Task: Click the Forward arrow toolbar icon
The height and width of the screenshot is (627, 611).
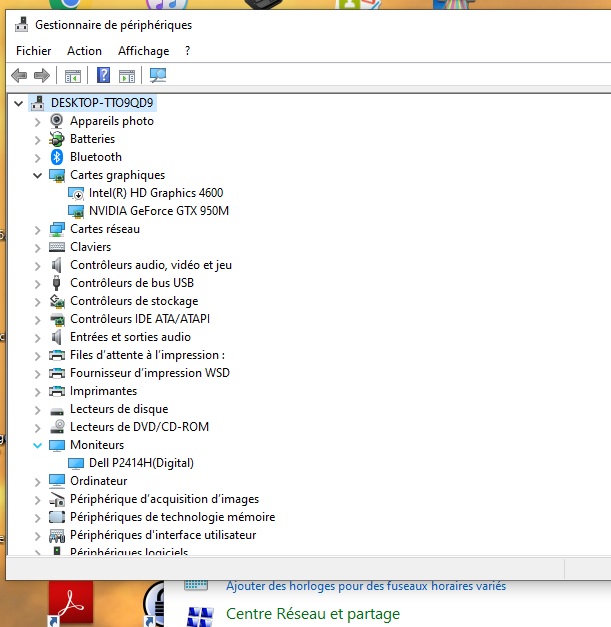Action: coord(42,75)
